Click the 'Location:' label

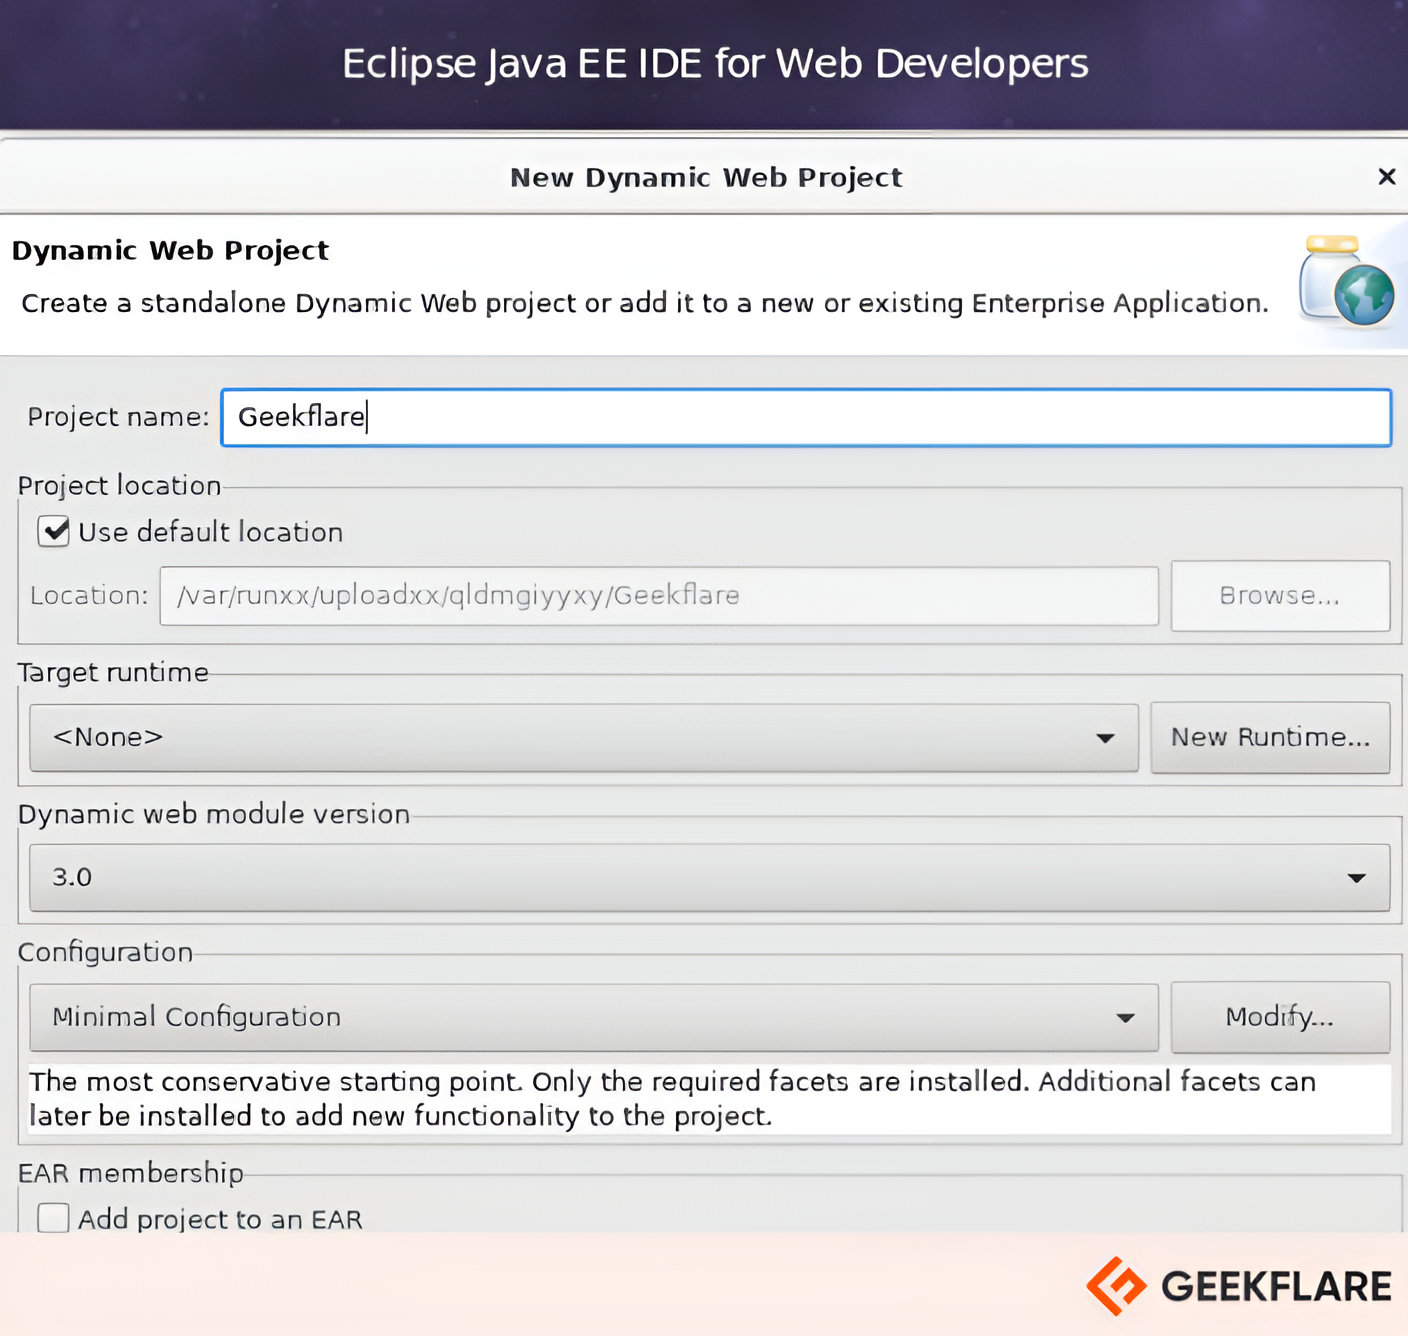click(89, 596)
